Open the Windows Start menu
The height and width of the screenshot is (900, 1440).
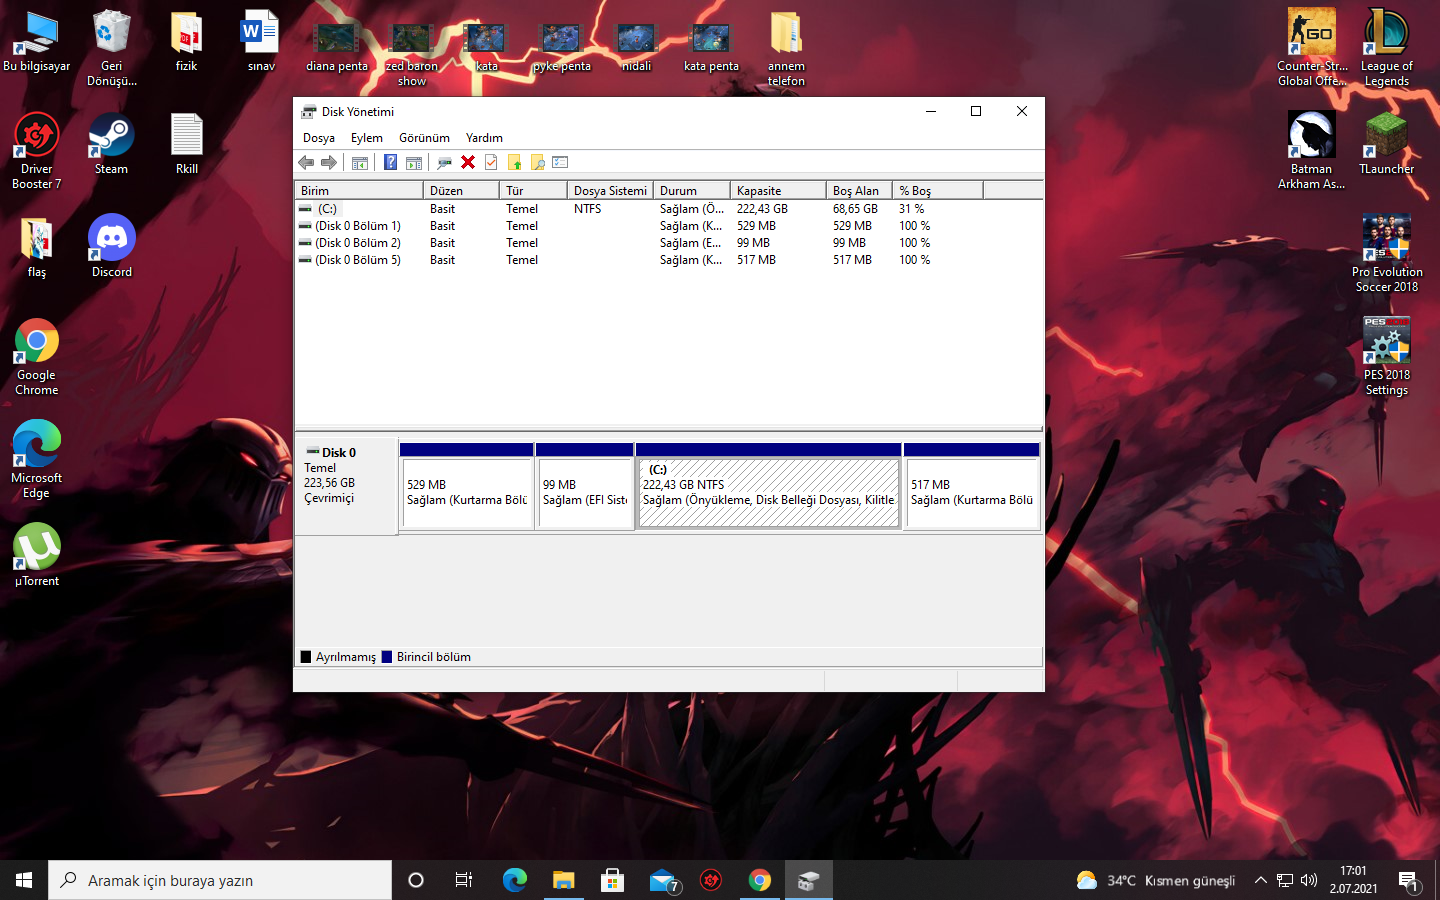[x=24, y=880]
